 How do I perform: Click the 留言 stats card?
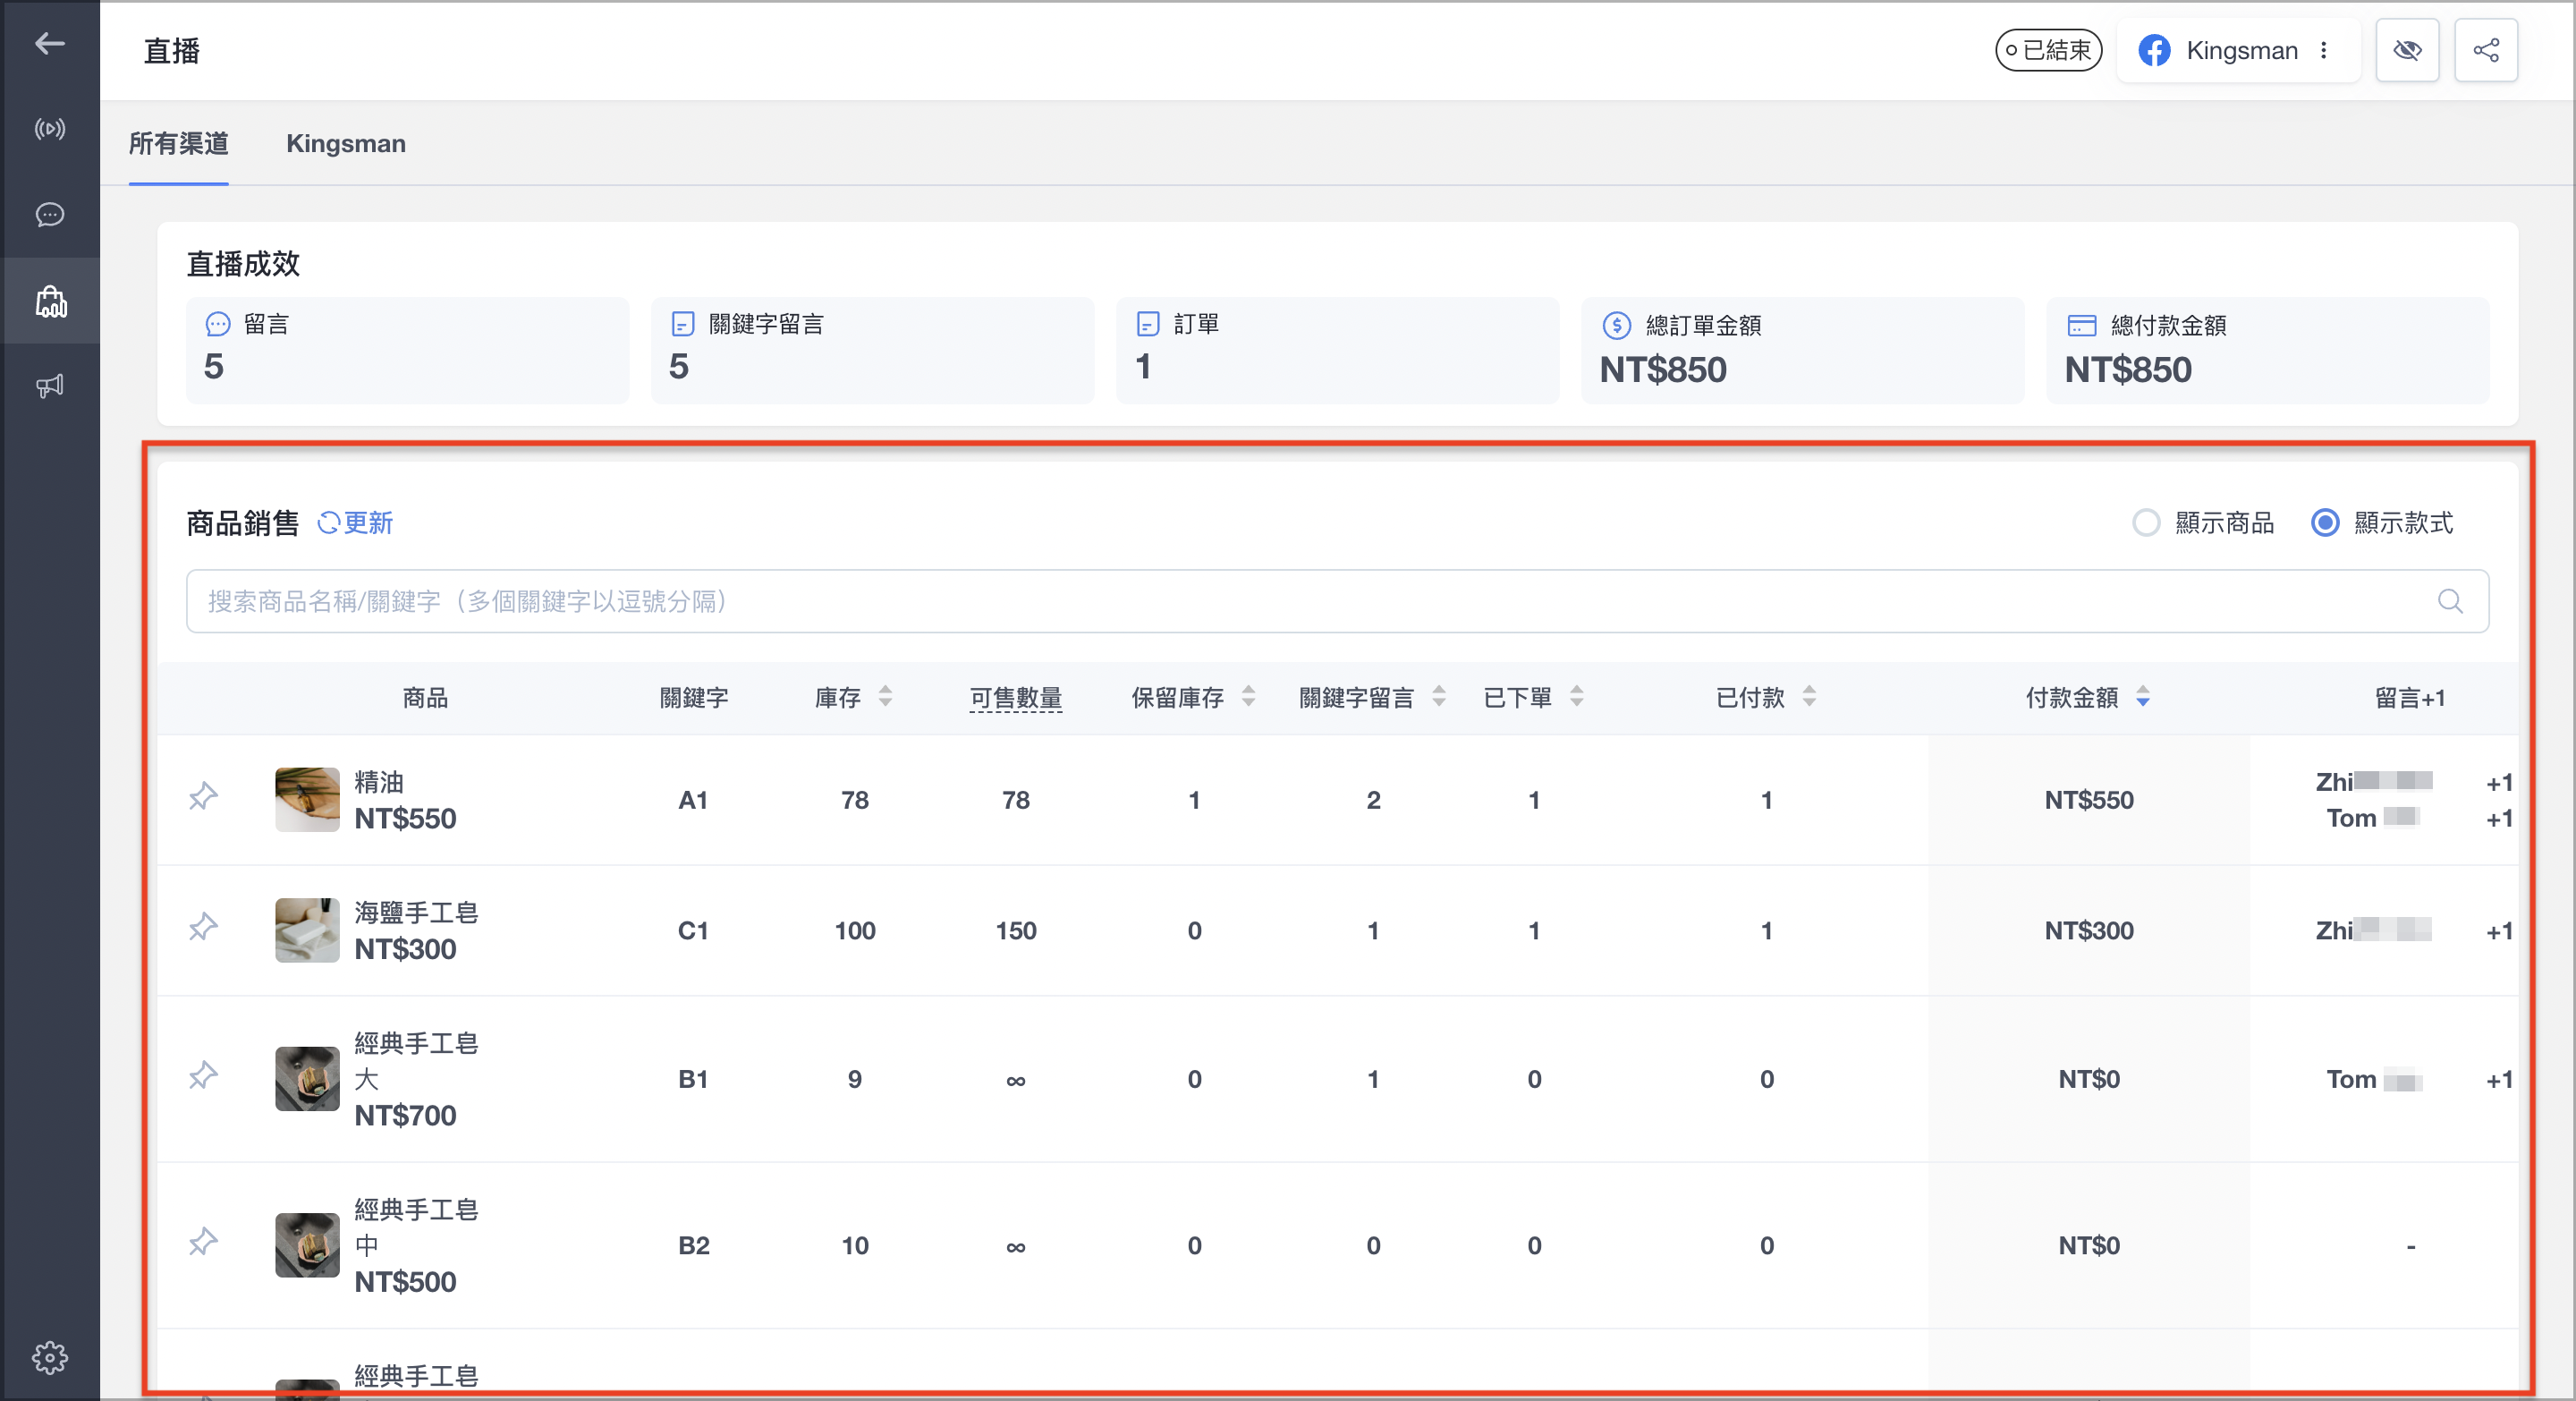[408, 350]
